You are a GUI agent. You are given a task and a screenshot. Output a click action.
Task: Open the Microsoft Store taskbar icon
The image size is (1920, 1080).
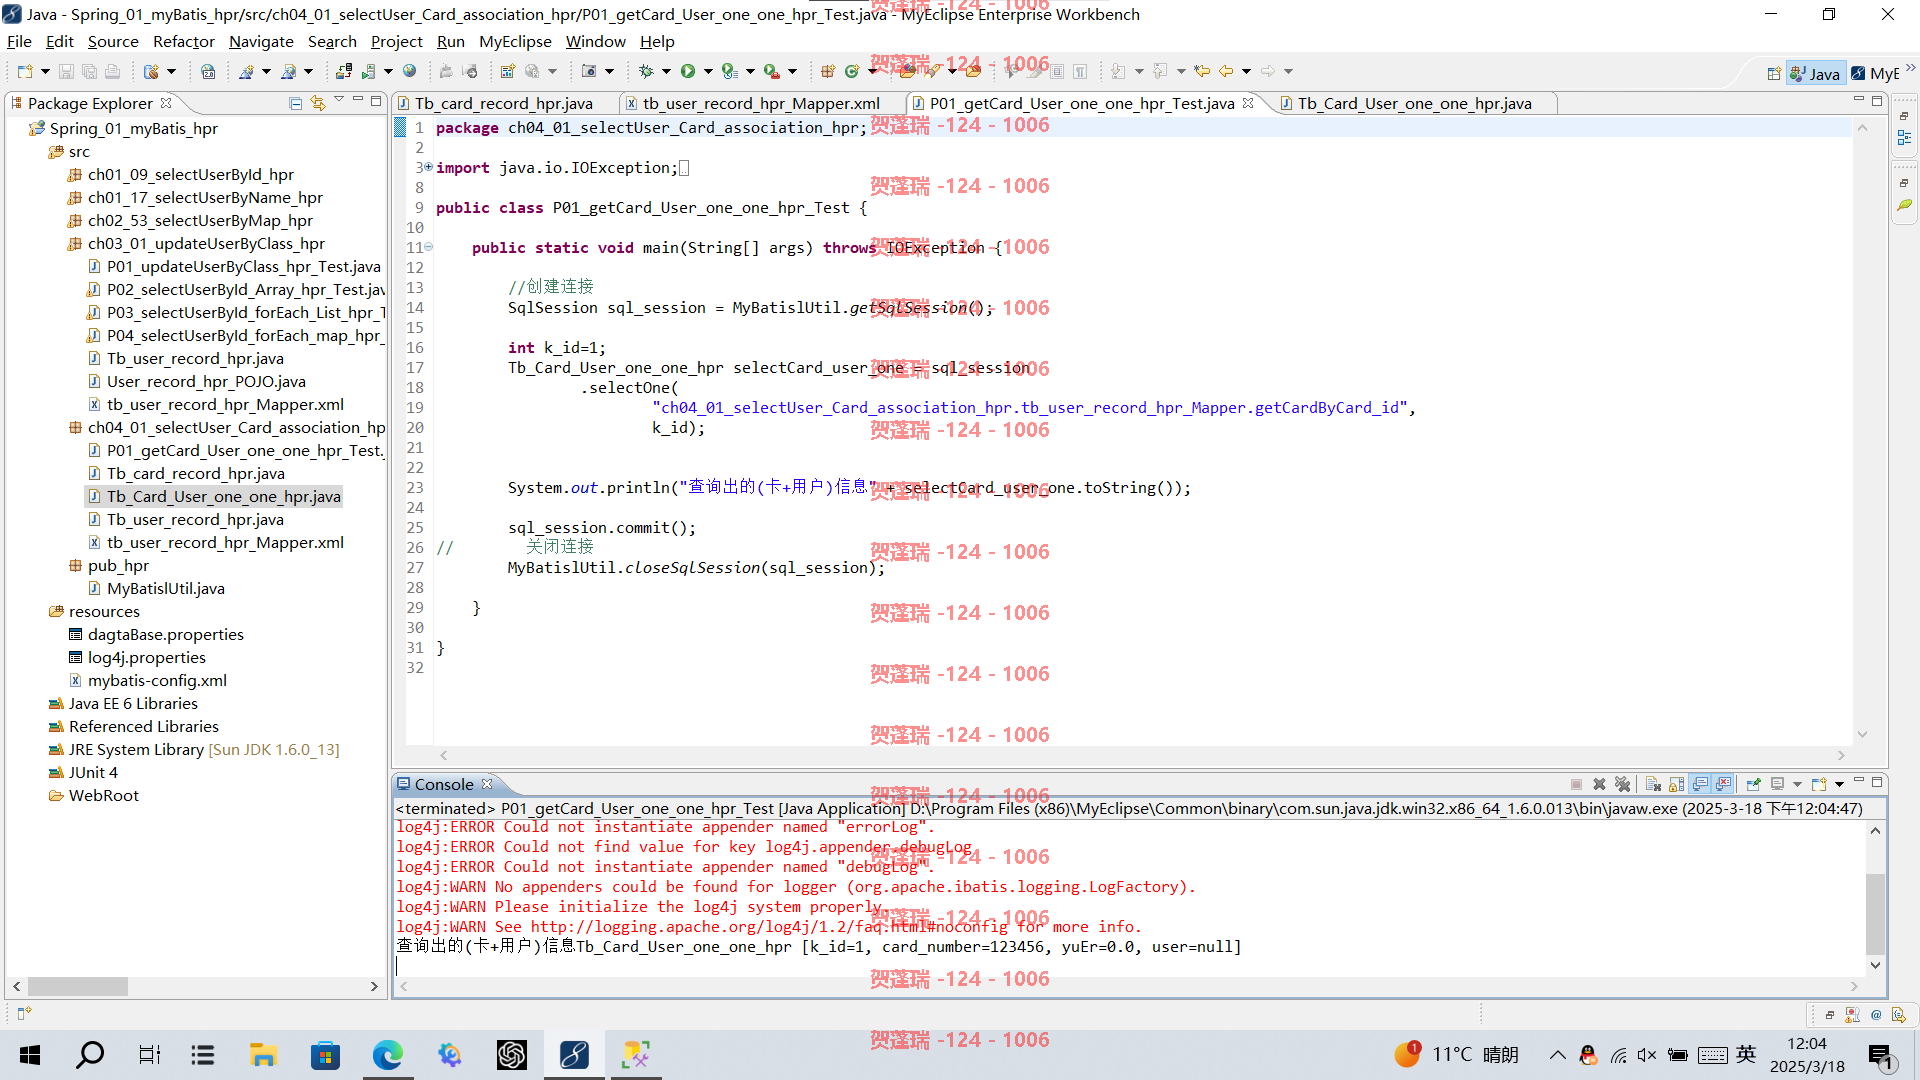point(325,1054)
